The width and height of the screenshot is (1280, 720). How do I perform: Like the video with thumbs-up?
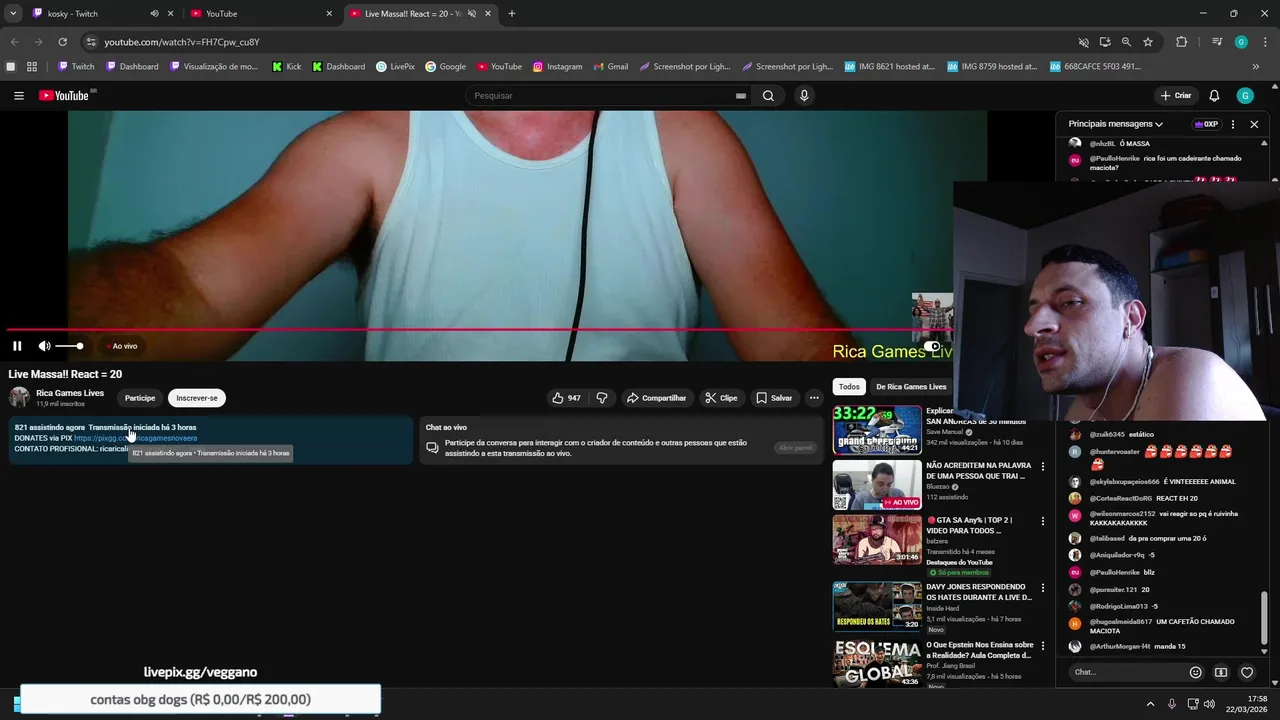(566, 398)
